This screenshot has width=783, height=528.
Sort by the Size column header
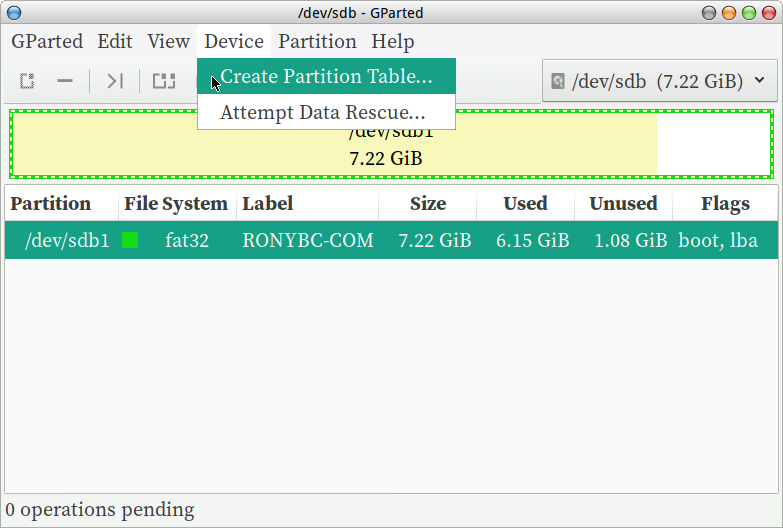click(427, 203)
